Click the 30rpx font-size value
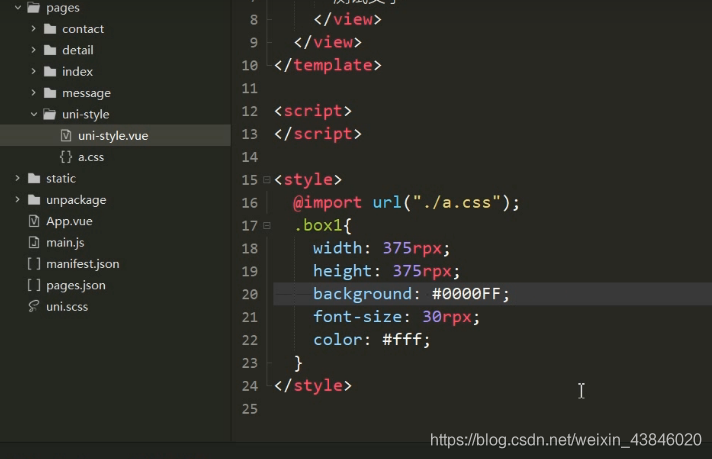 (447, 316)
